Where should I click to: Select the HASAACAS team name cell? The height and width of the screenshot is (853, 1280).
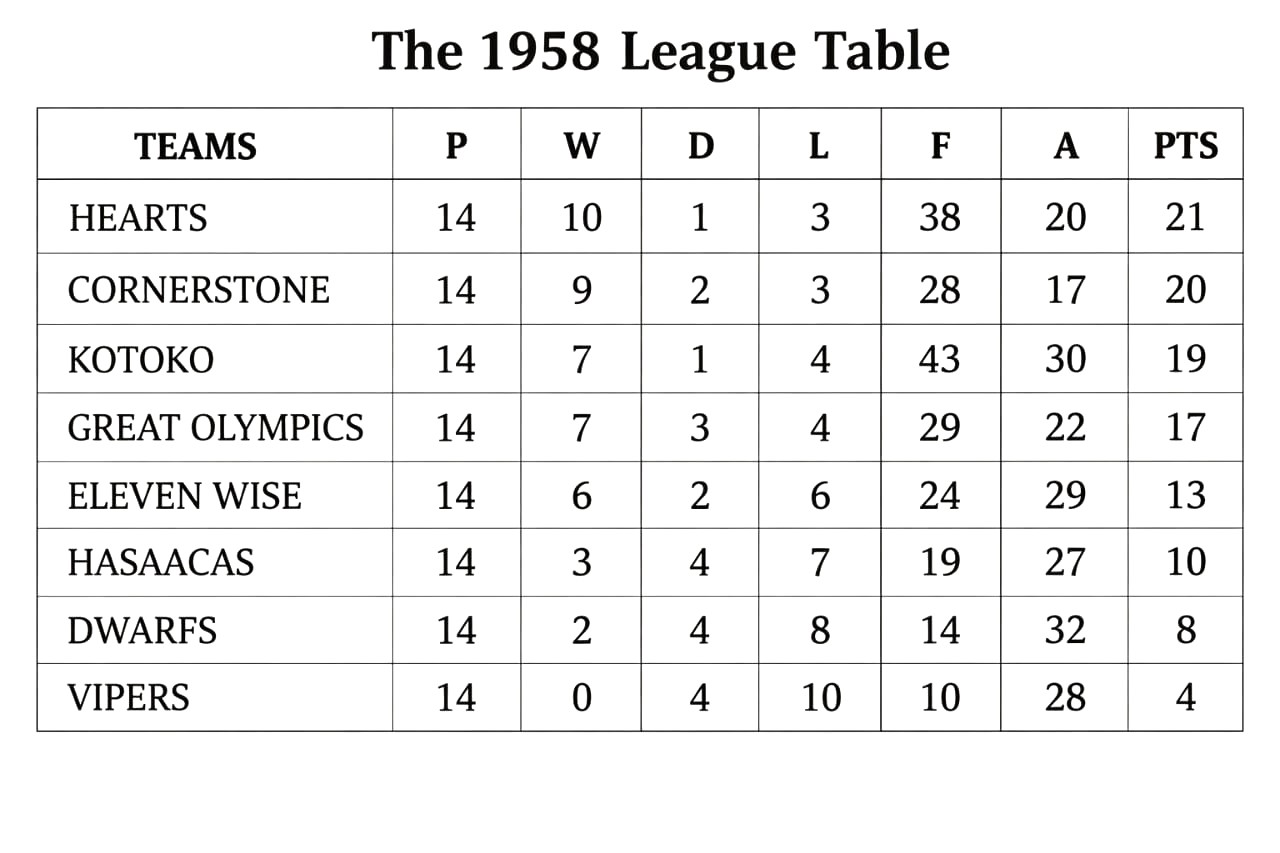click(x=161, y=563)
